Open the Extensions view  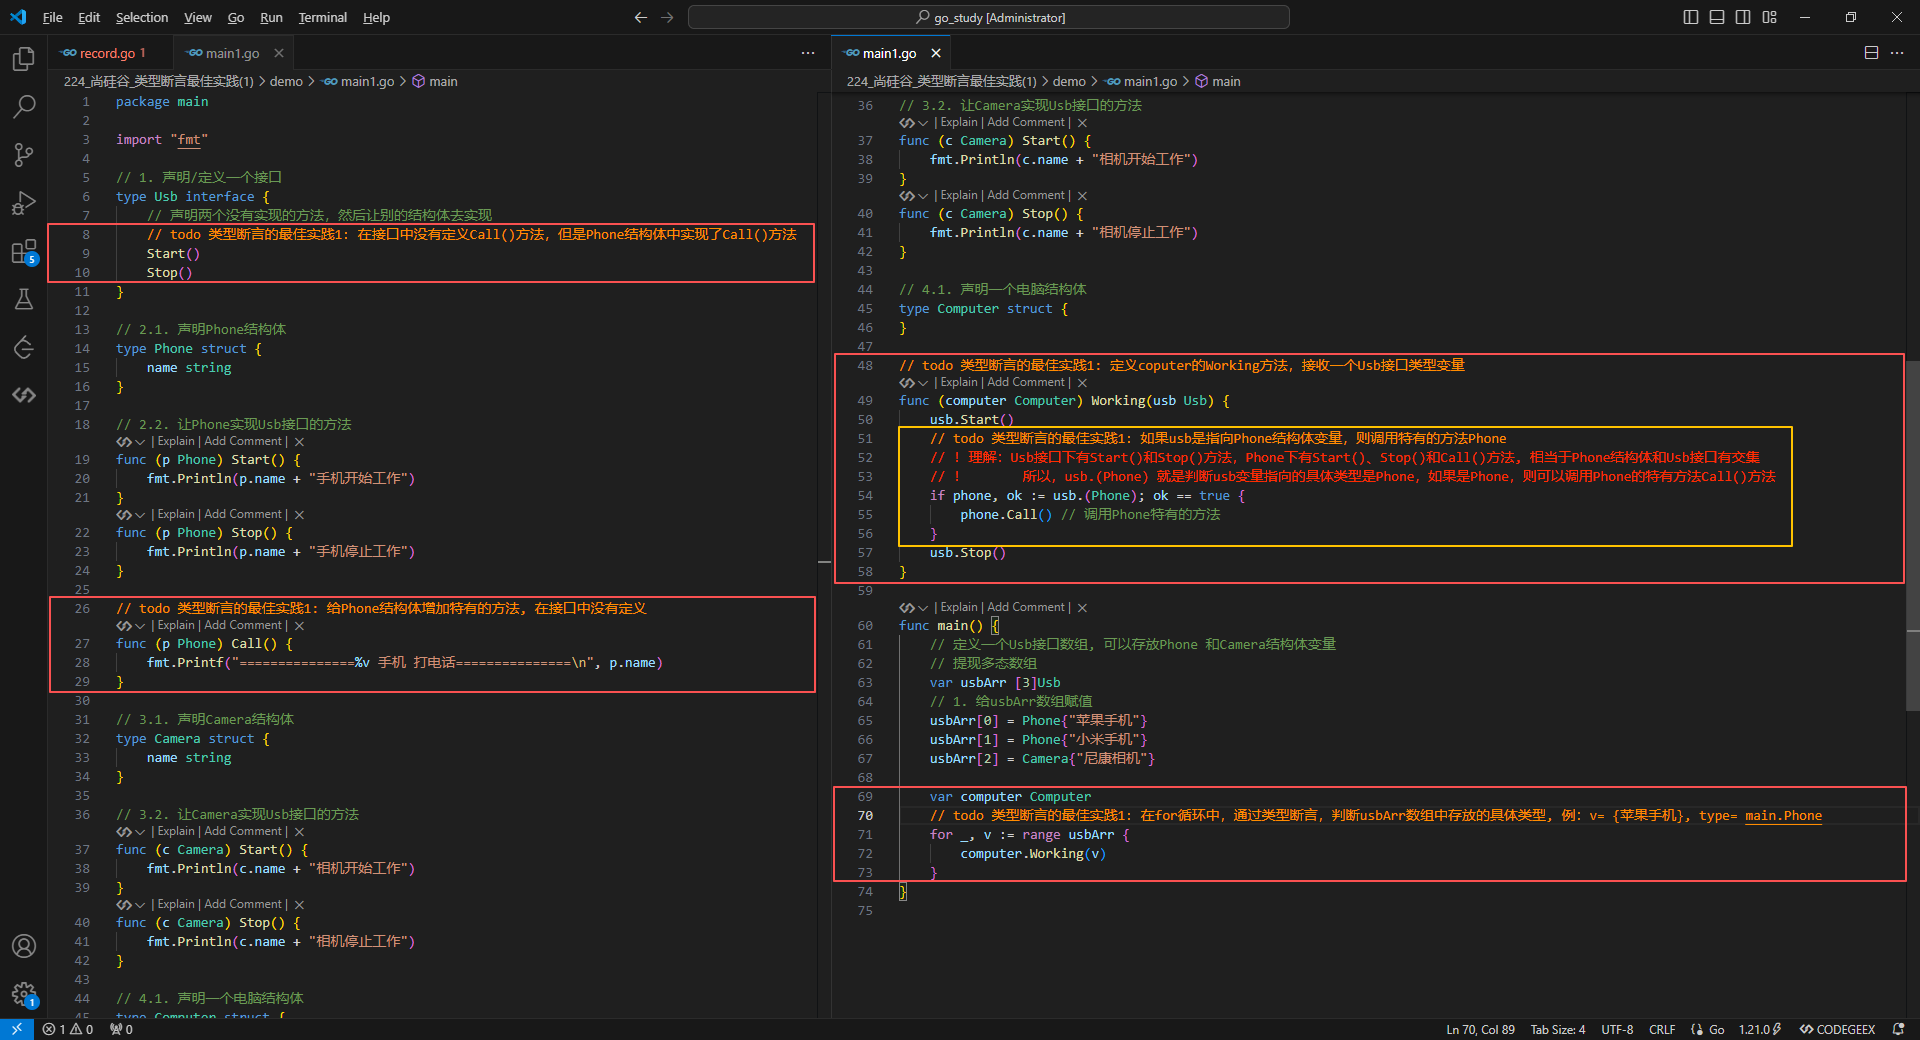pos(24,252)
